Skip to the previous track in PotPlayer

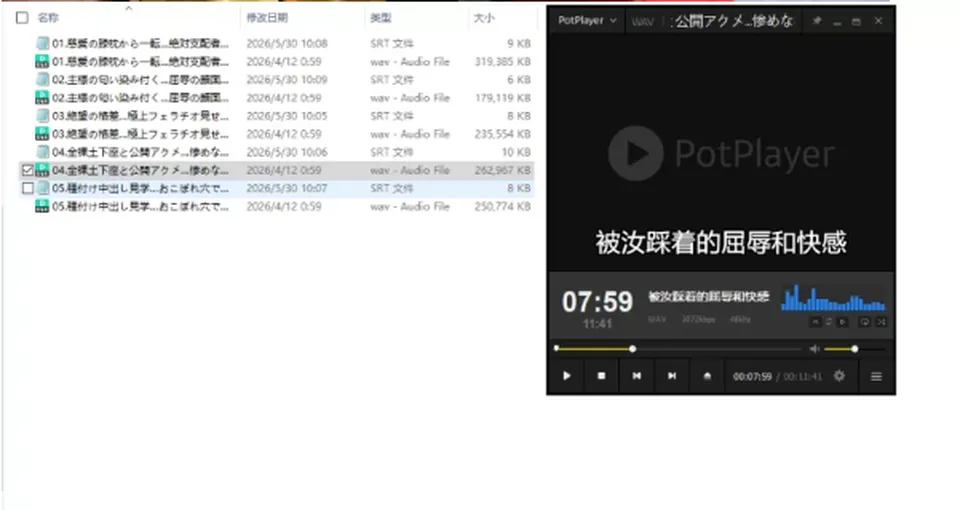tap(637, 376)
